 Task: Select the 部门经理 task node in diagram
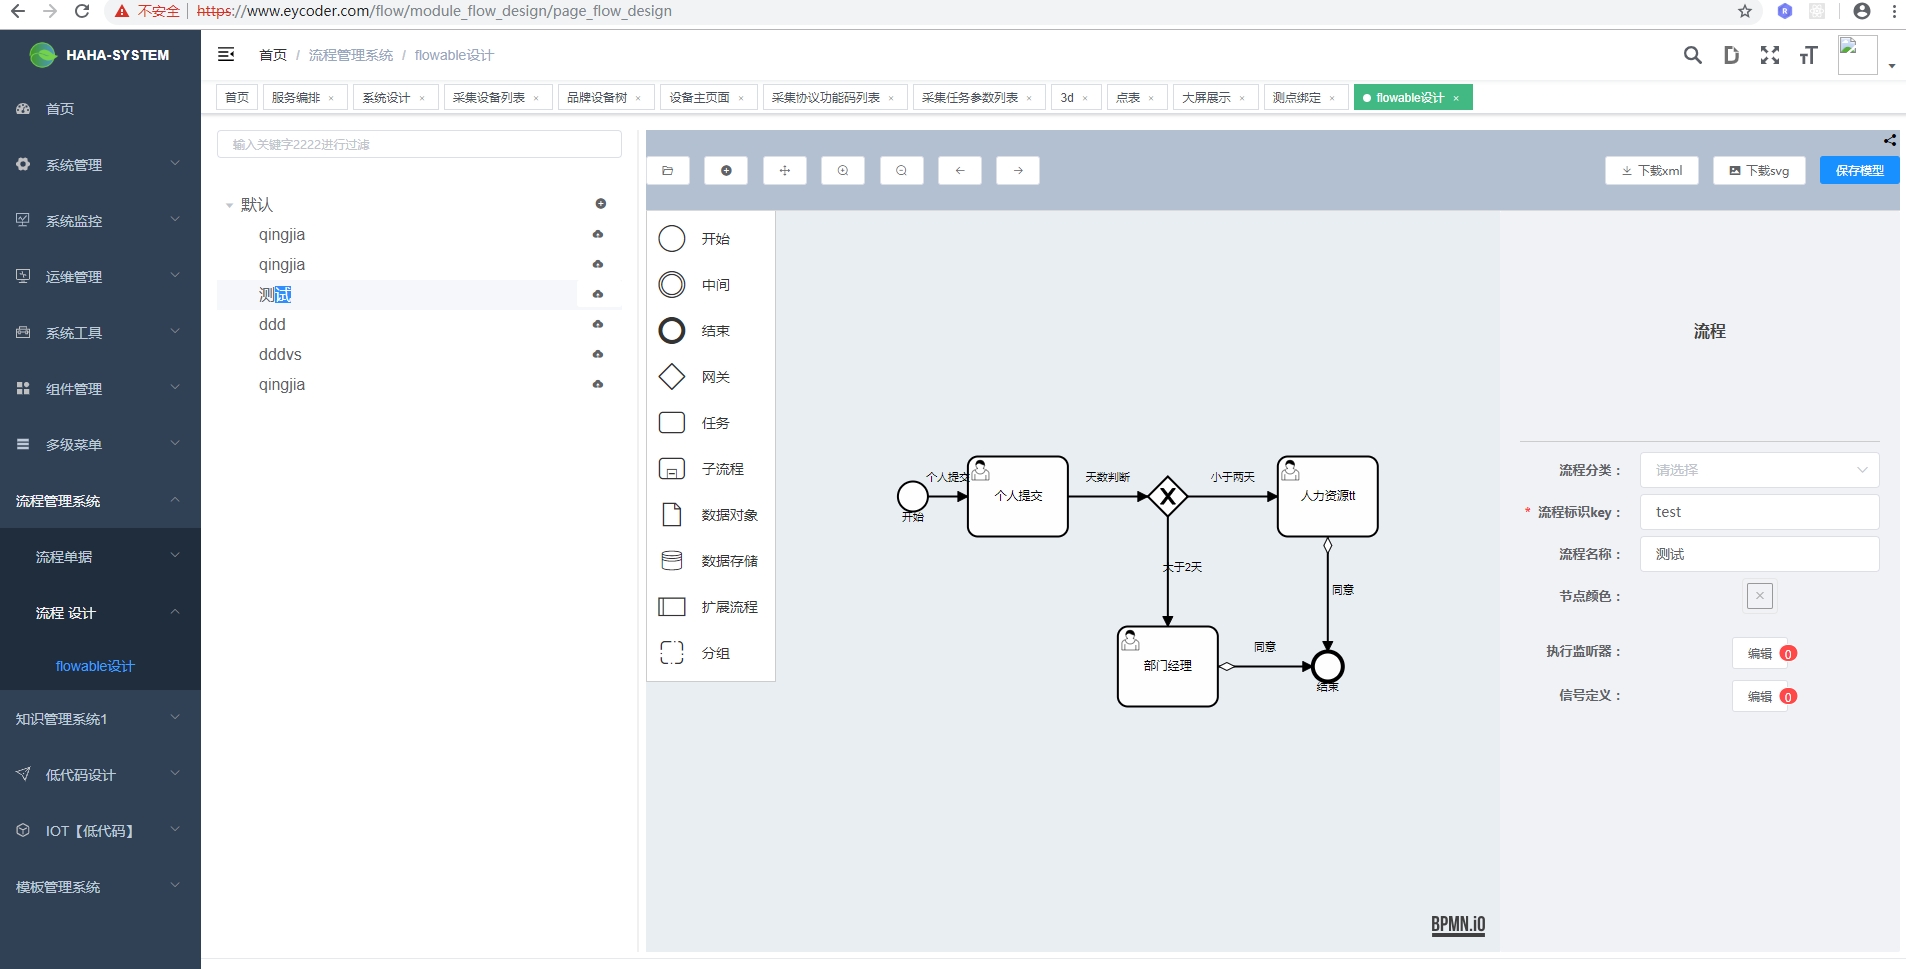[1167, 666]
